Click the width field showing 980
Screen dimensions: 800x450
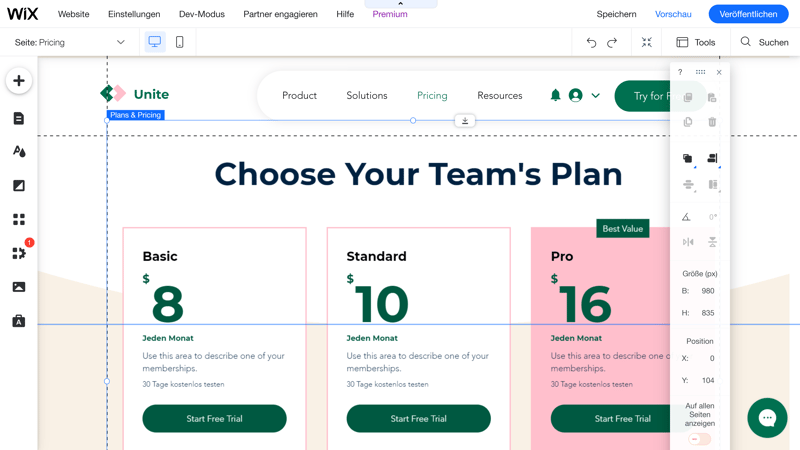[708, 291]
